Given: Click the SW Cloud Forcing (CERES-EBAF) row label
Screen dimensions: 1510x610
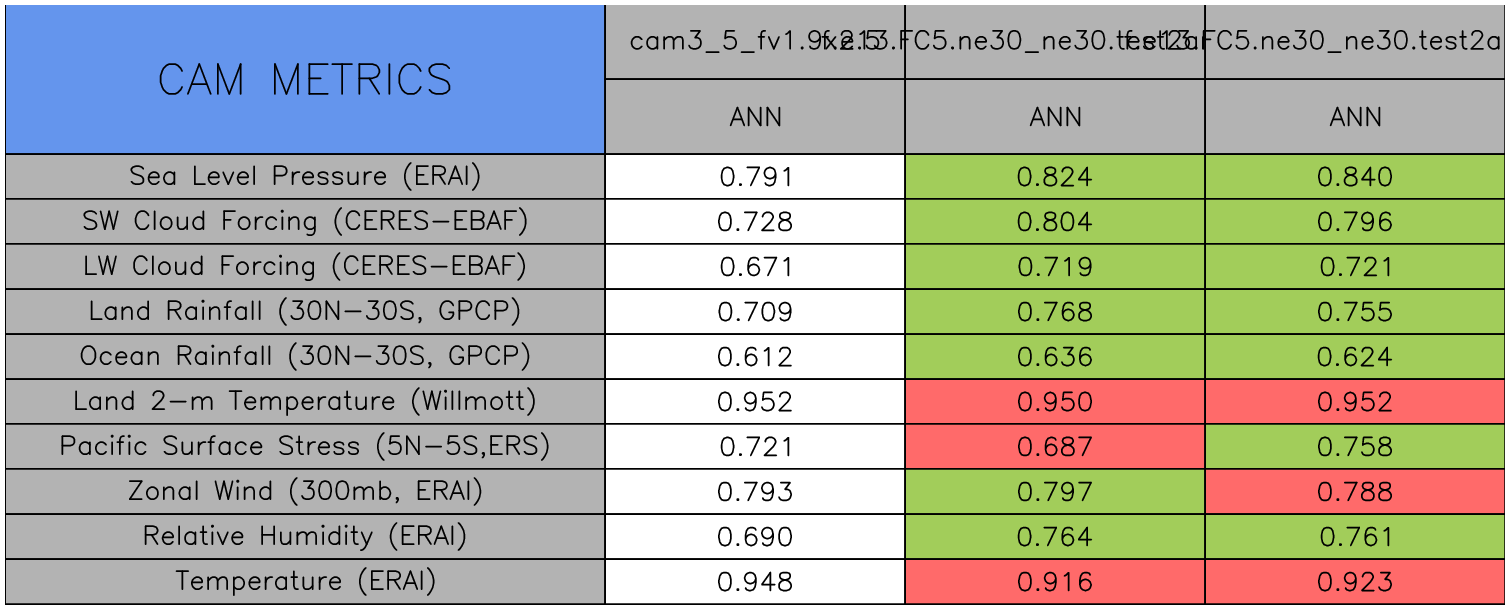Looking at the screenshot, I should 305,222.
